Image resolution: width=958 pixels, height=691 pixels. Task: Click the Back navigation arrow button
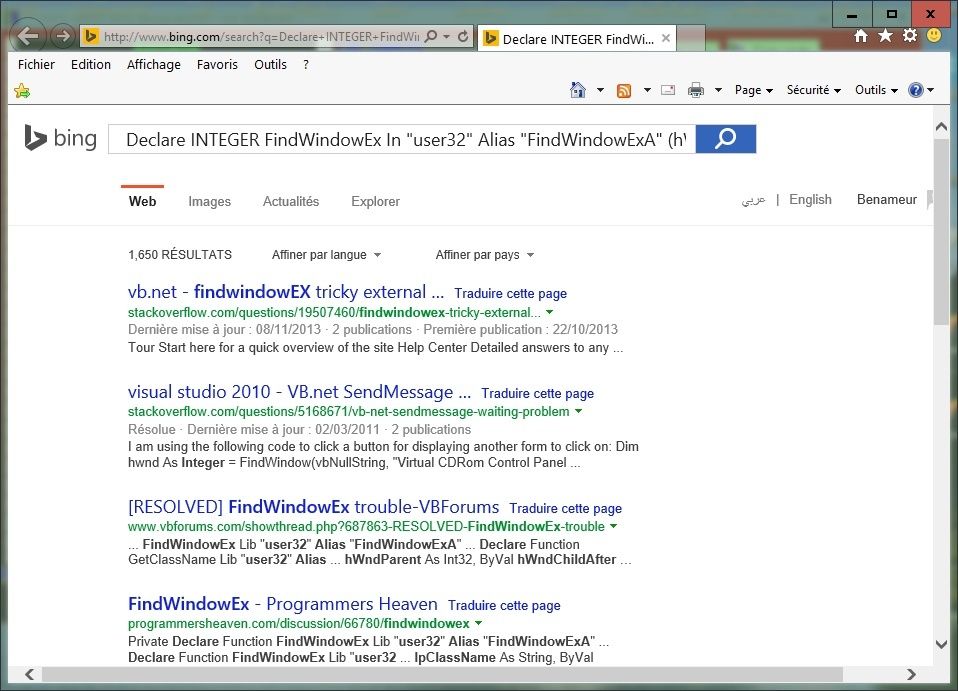[28, 37]
